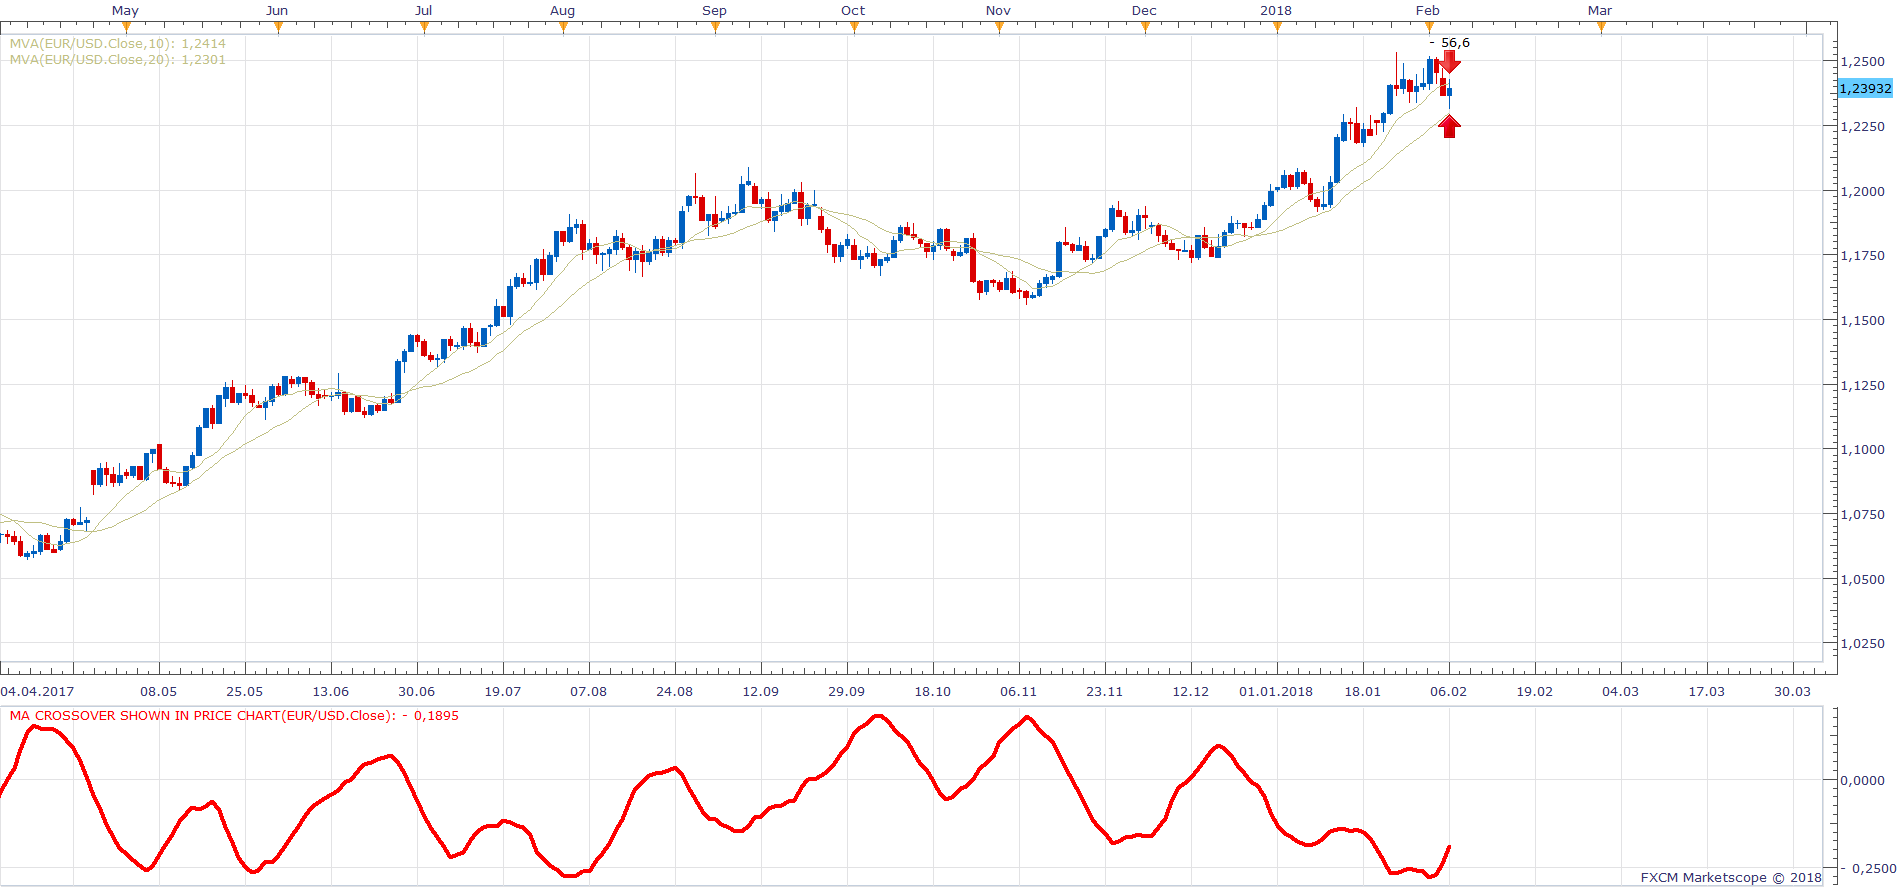Click the 23.11 date axis label
Screen dimensions: 1903x887
[x=1104, y=692]
